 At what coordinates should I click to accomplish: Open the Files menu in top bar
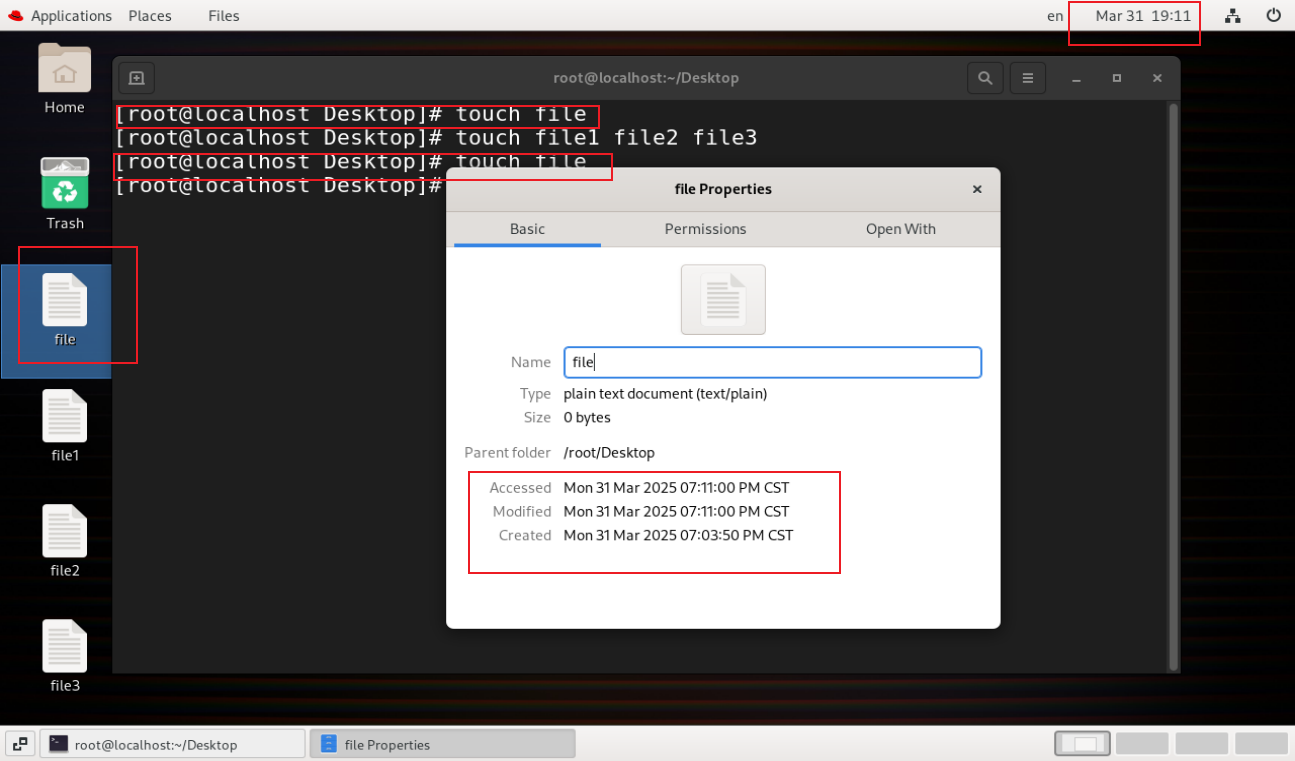click(x=224, y=16)
